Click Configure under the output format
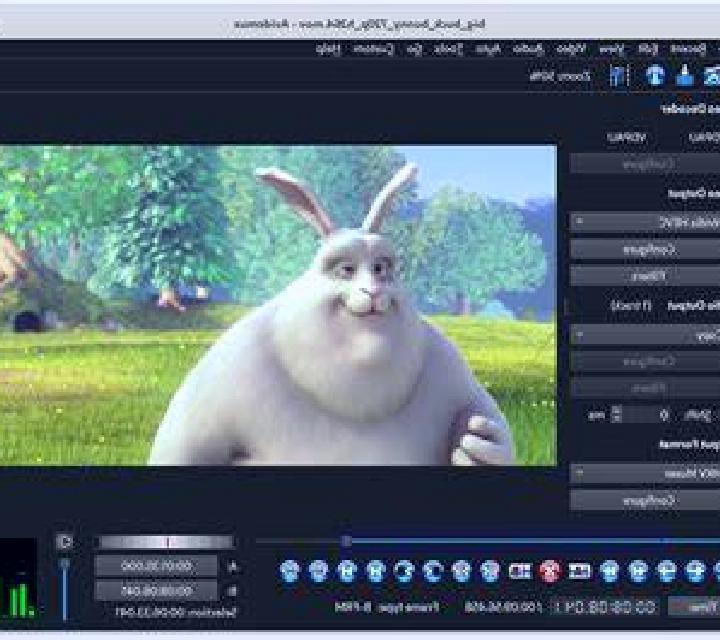The width and height of the screenshot is (720, 640). point(645,500)
